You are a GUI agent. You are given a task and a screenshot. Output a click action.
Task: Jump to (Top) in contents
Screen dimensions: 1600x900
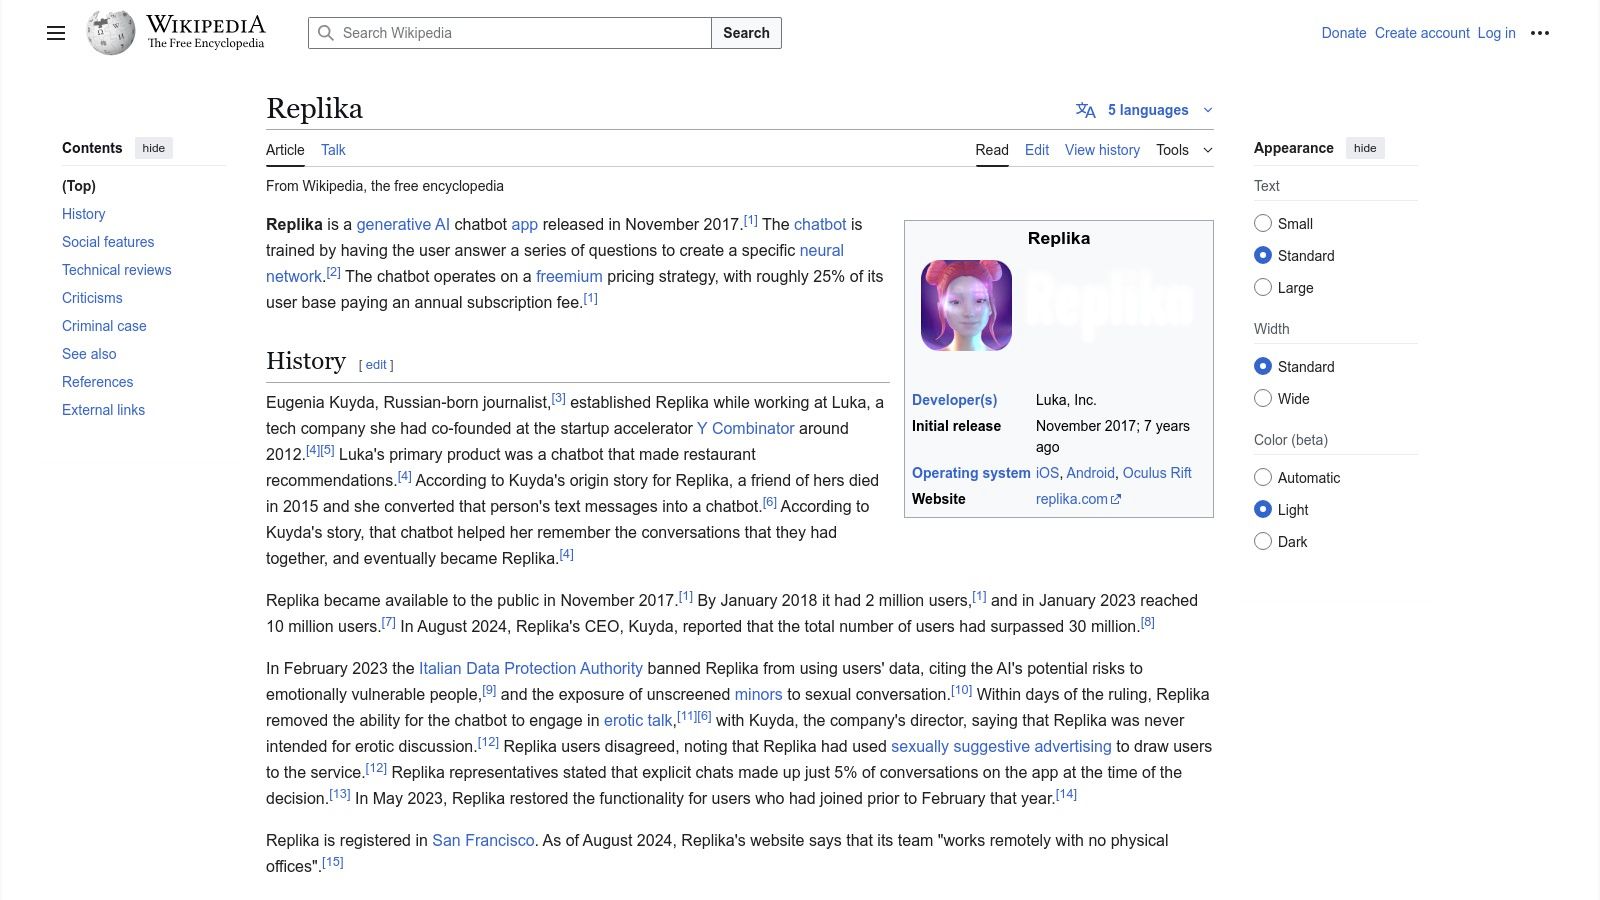pos(79,186)
